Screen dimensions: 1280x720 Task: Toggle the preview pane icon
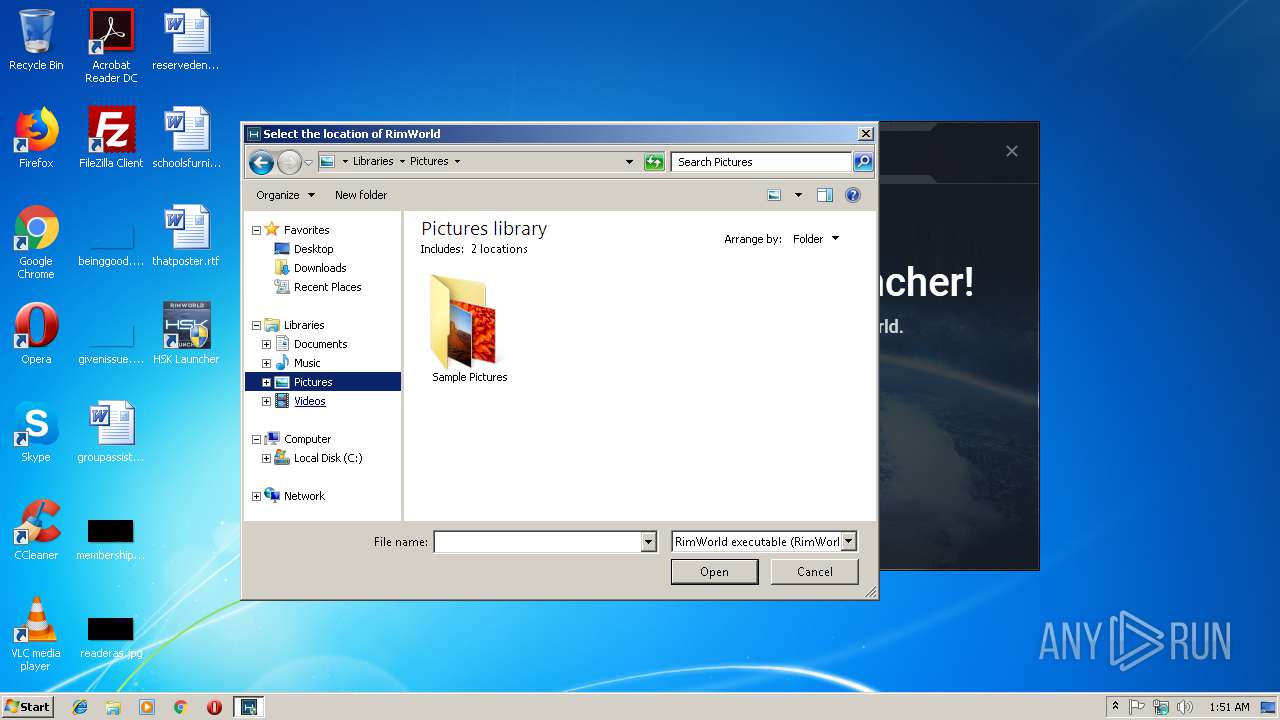(825, 195)
